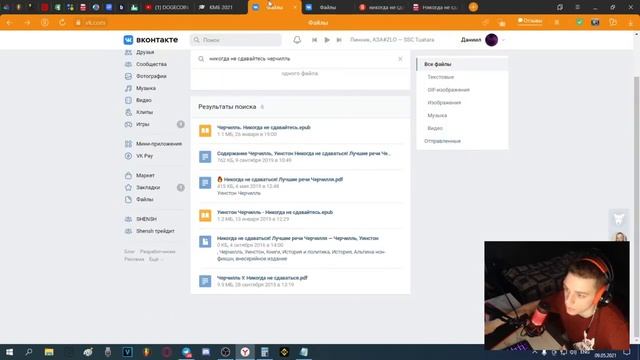Open Никогда не сдаваться! Лучшие речи — Черчилль, Уинстон
The height and width of the screenshot is (360, 640).
[x=298, y=238]
